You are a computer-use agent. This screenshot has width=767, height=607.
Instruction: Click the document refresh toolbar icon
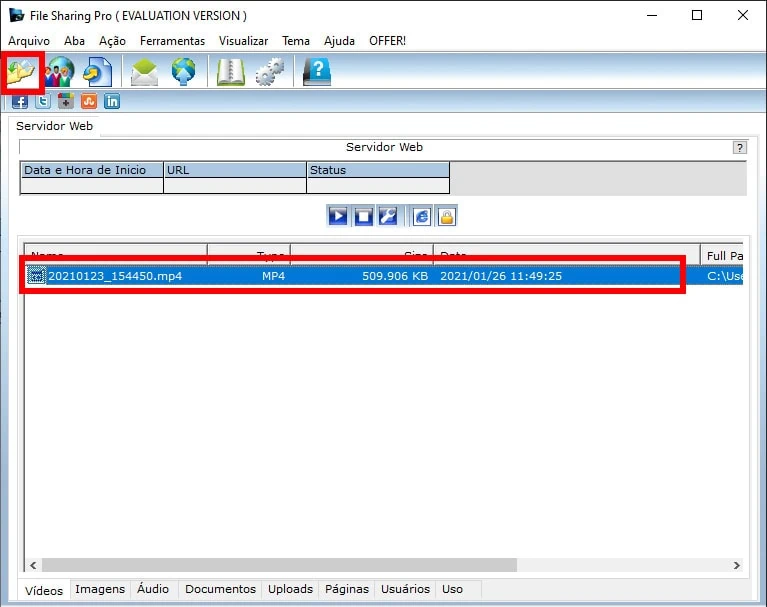(x=97, y=72)
